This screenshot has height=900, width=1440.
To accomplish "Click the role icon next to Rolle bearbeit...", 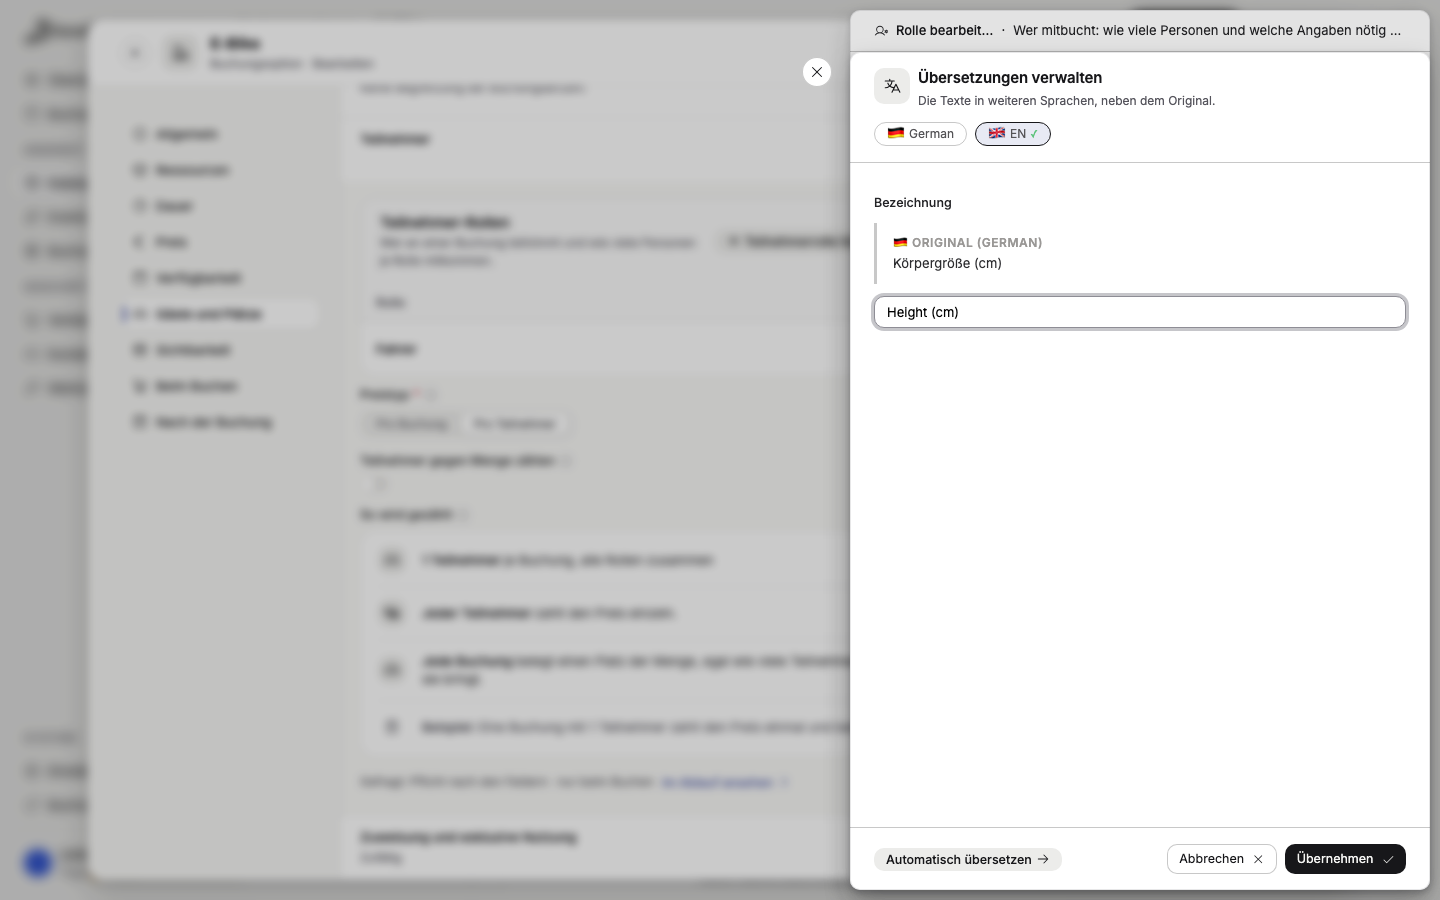I will 881,31.
